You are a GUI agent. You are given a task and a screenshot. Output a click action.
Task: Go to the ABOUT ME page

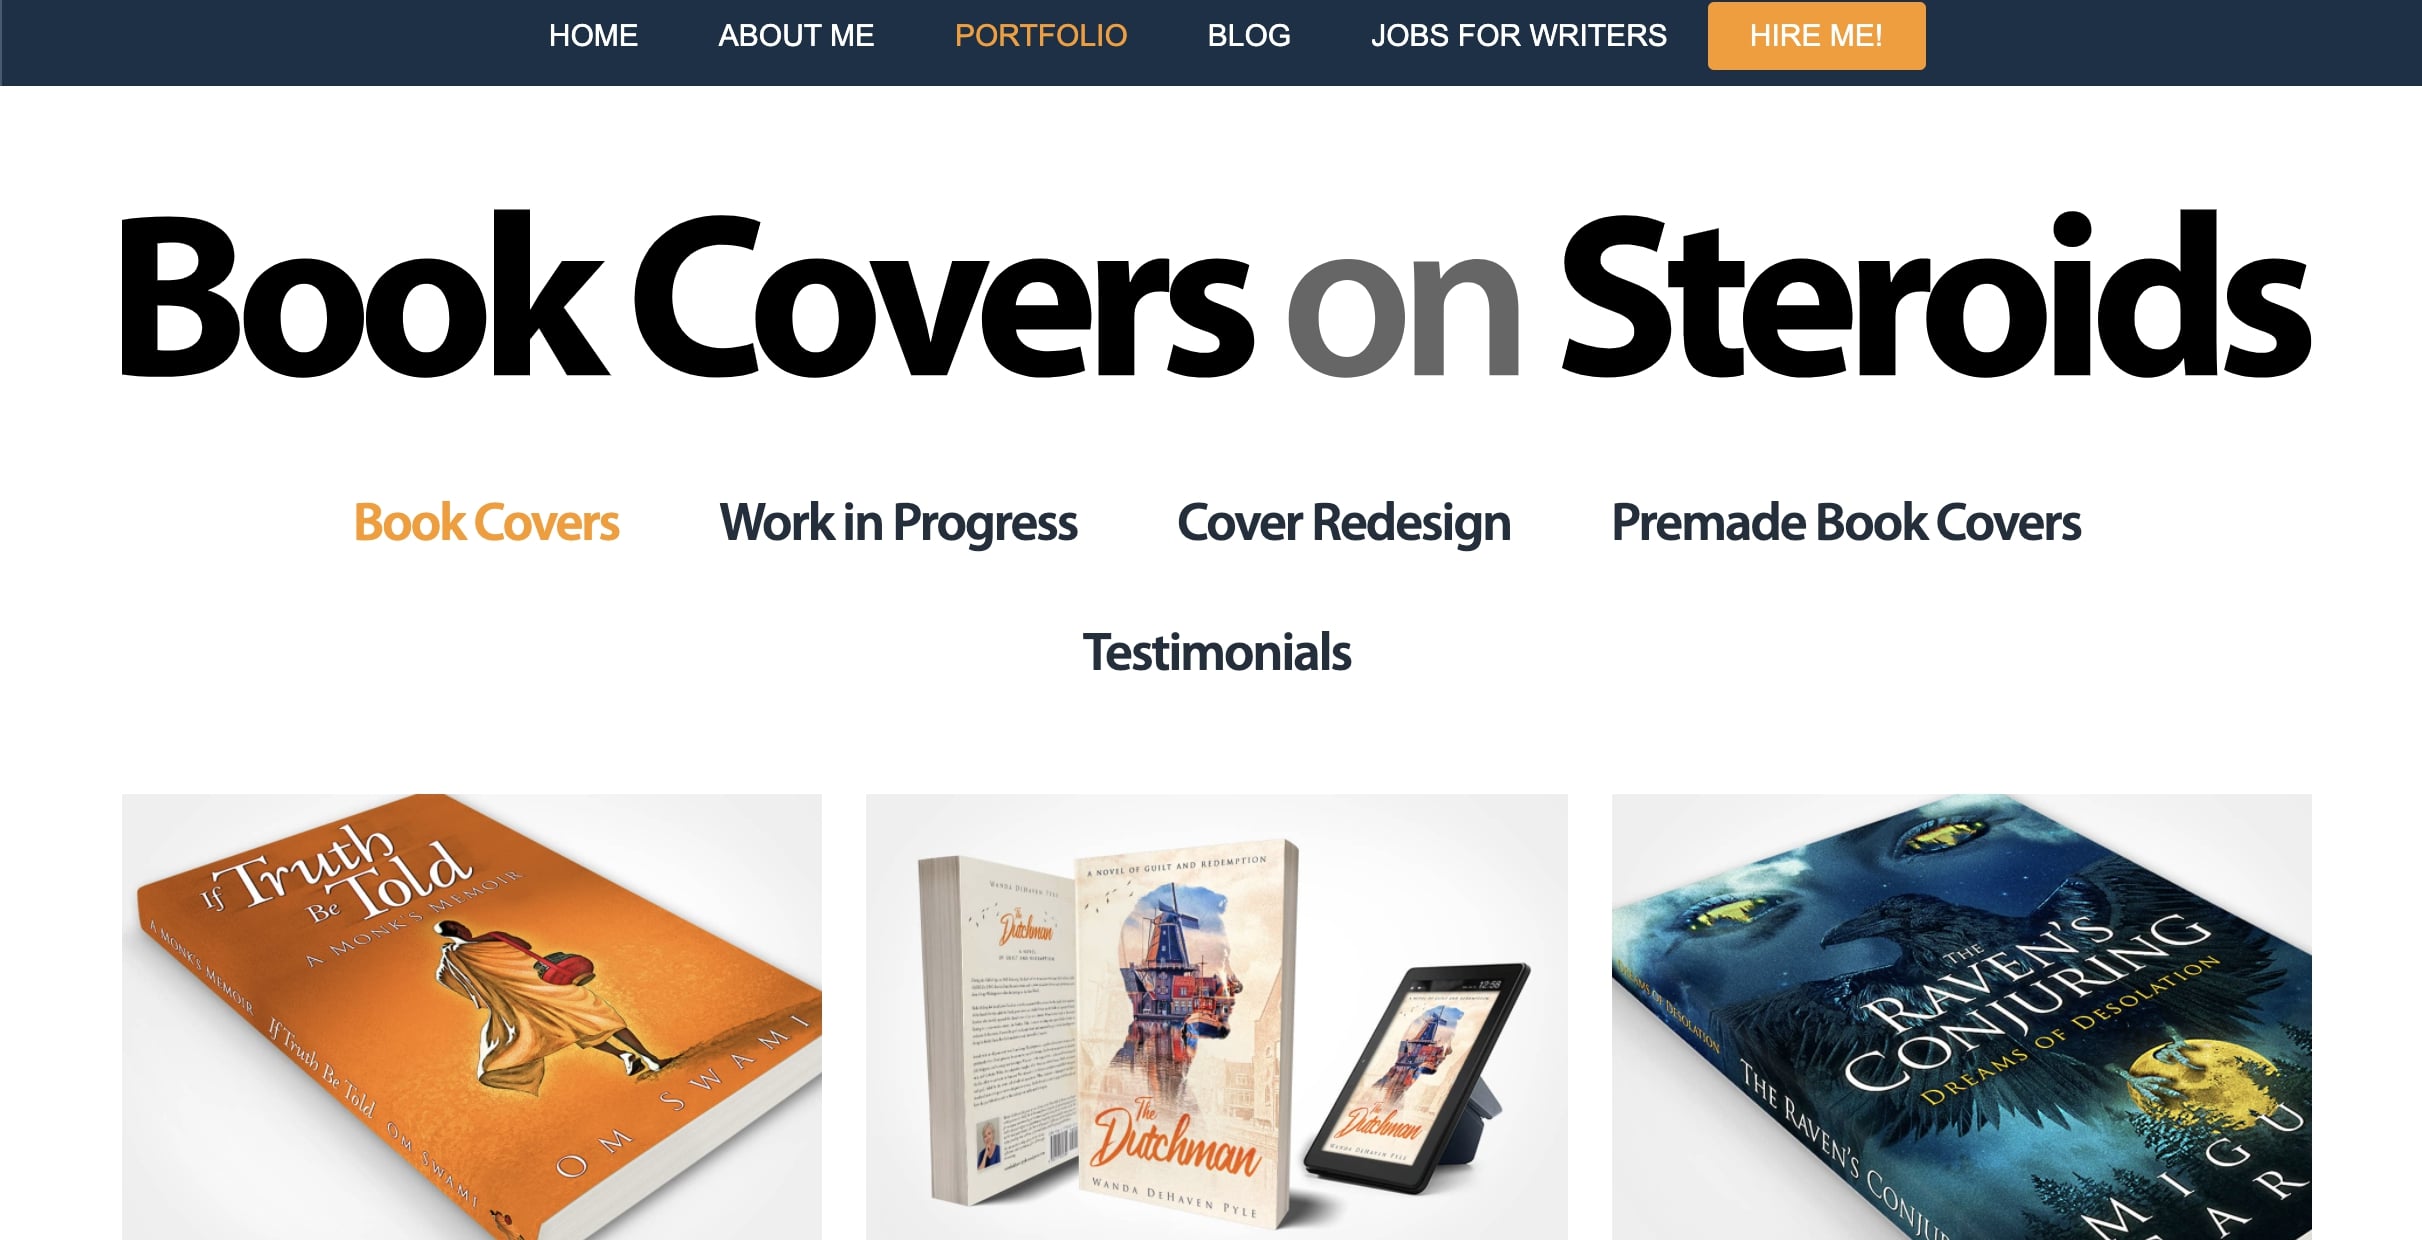[x=796, y=36]
